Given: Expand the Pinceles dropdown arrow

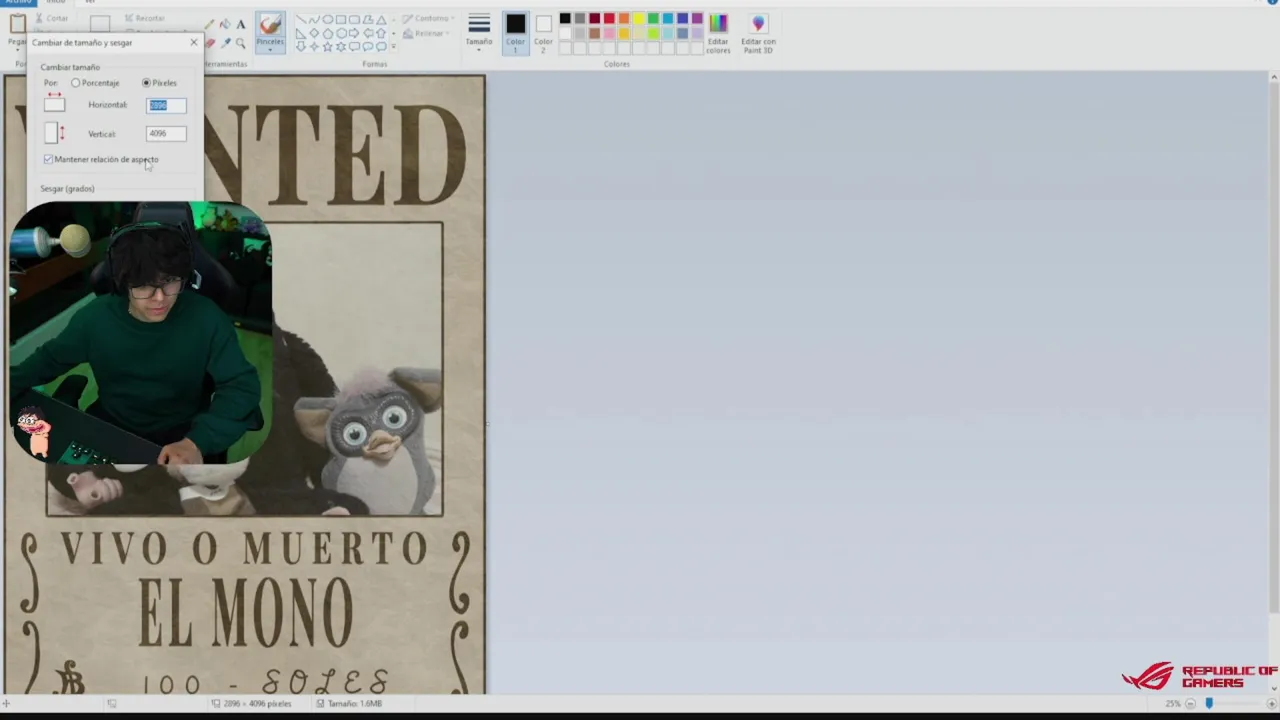Looking at the screenshot, I should pos(270,50).
